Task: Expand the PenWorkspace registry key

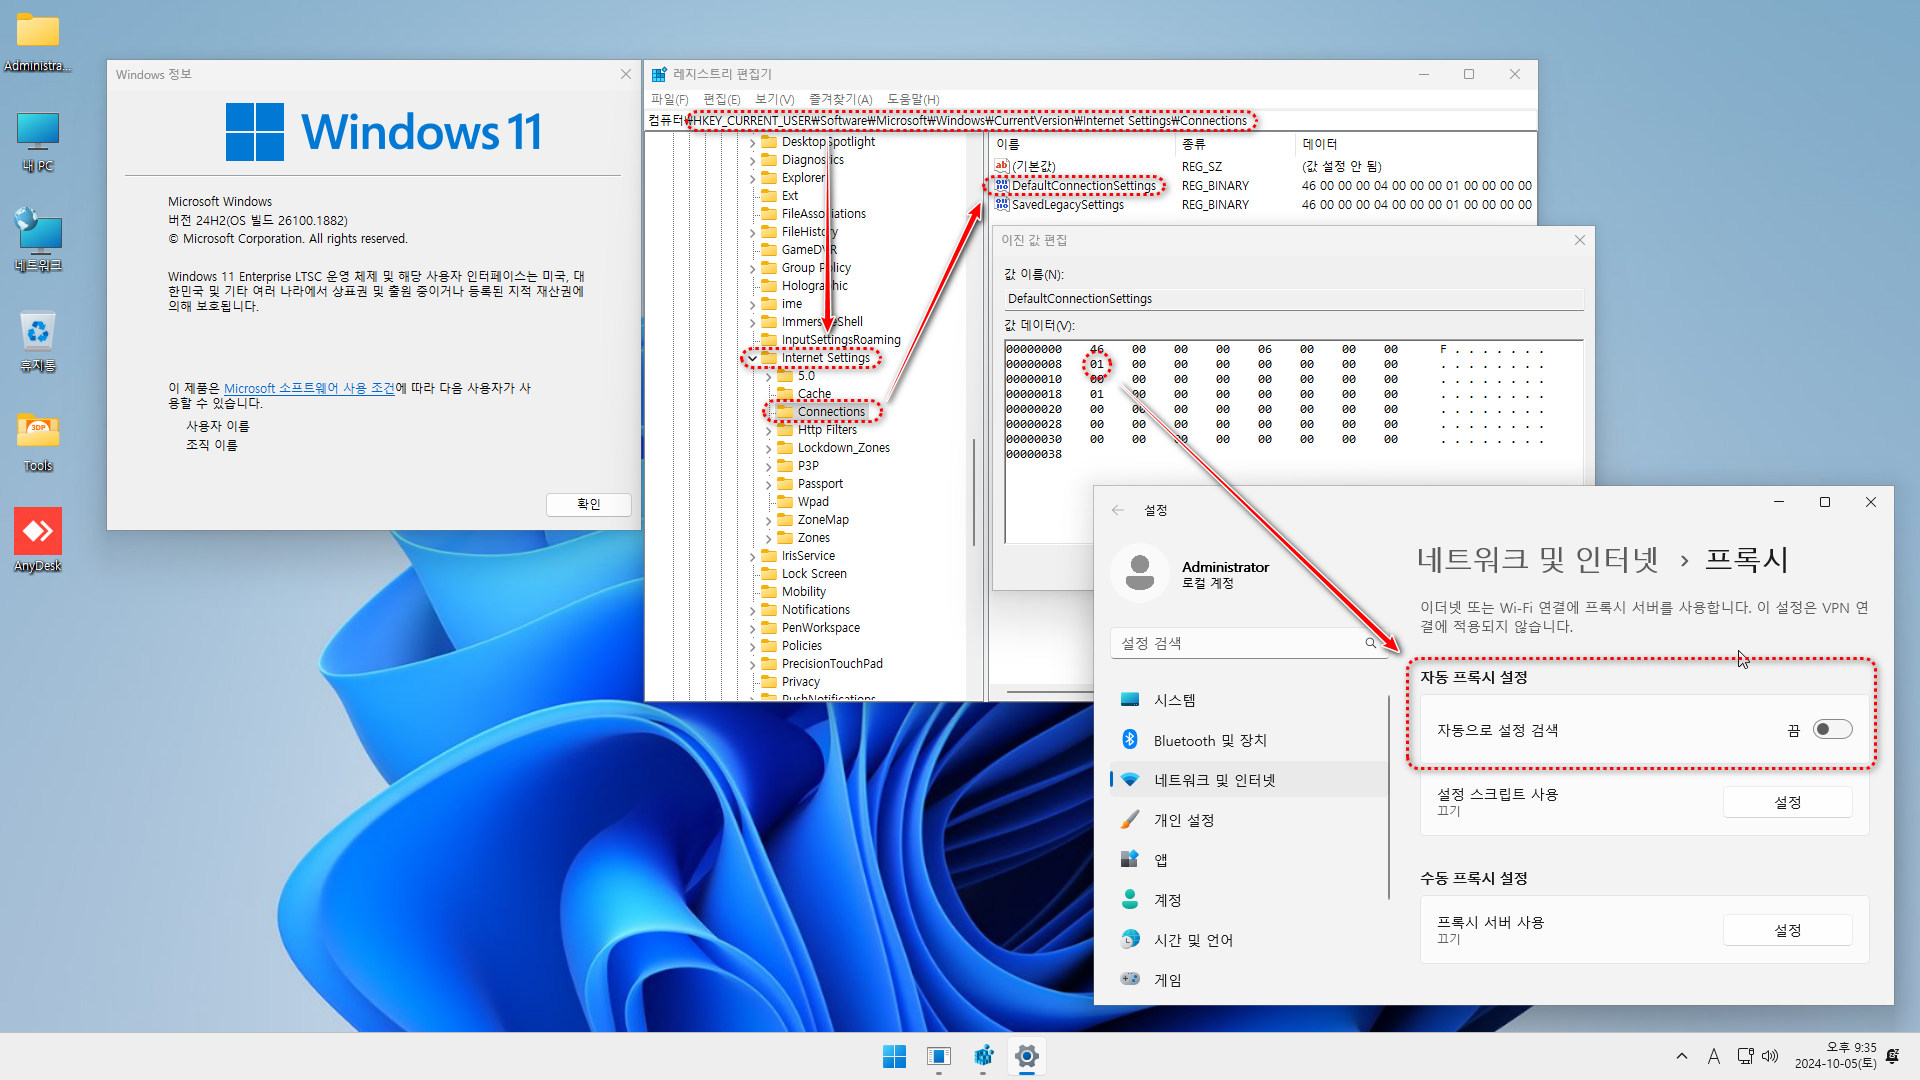Action: [753, 628]
